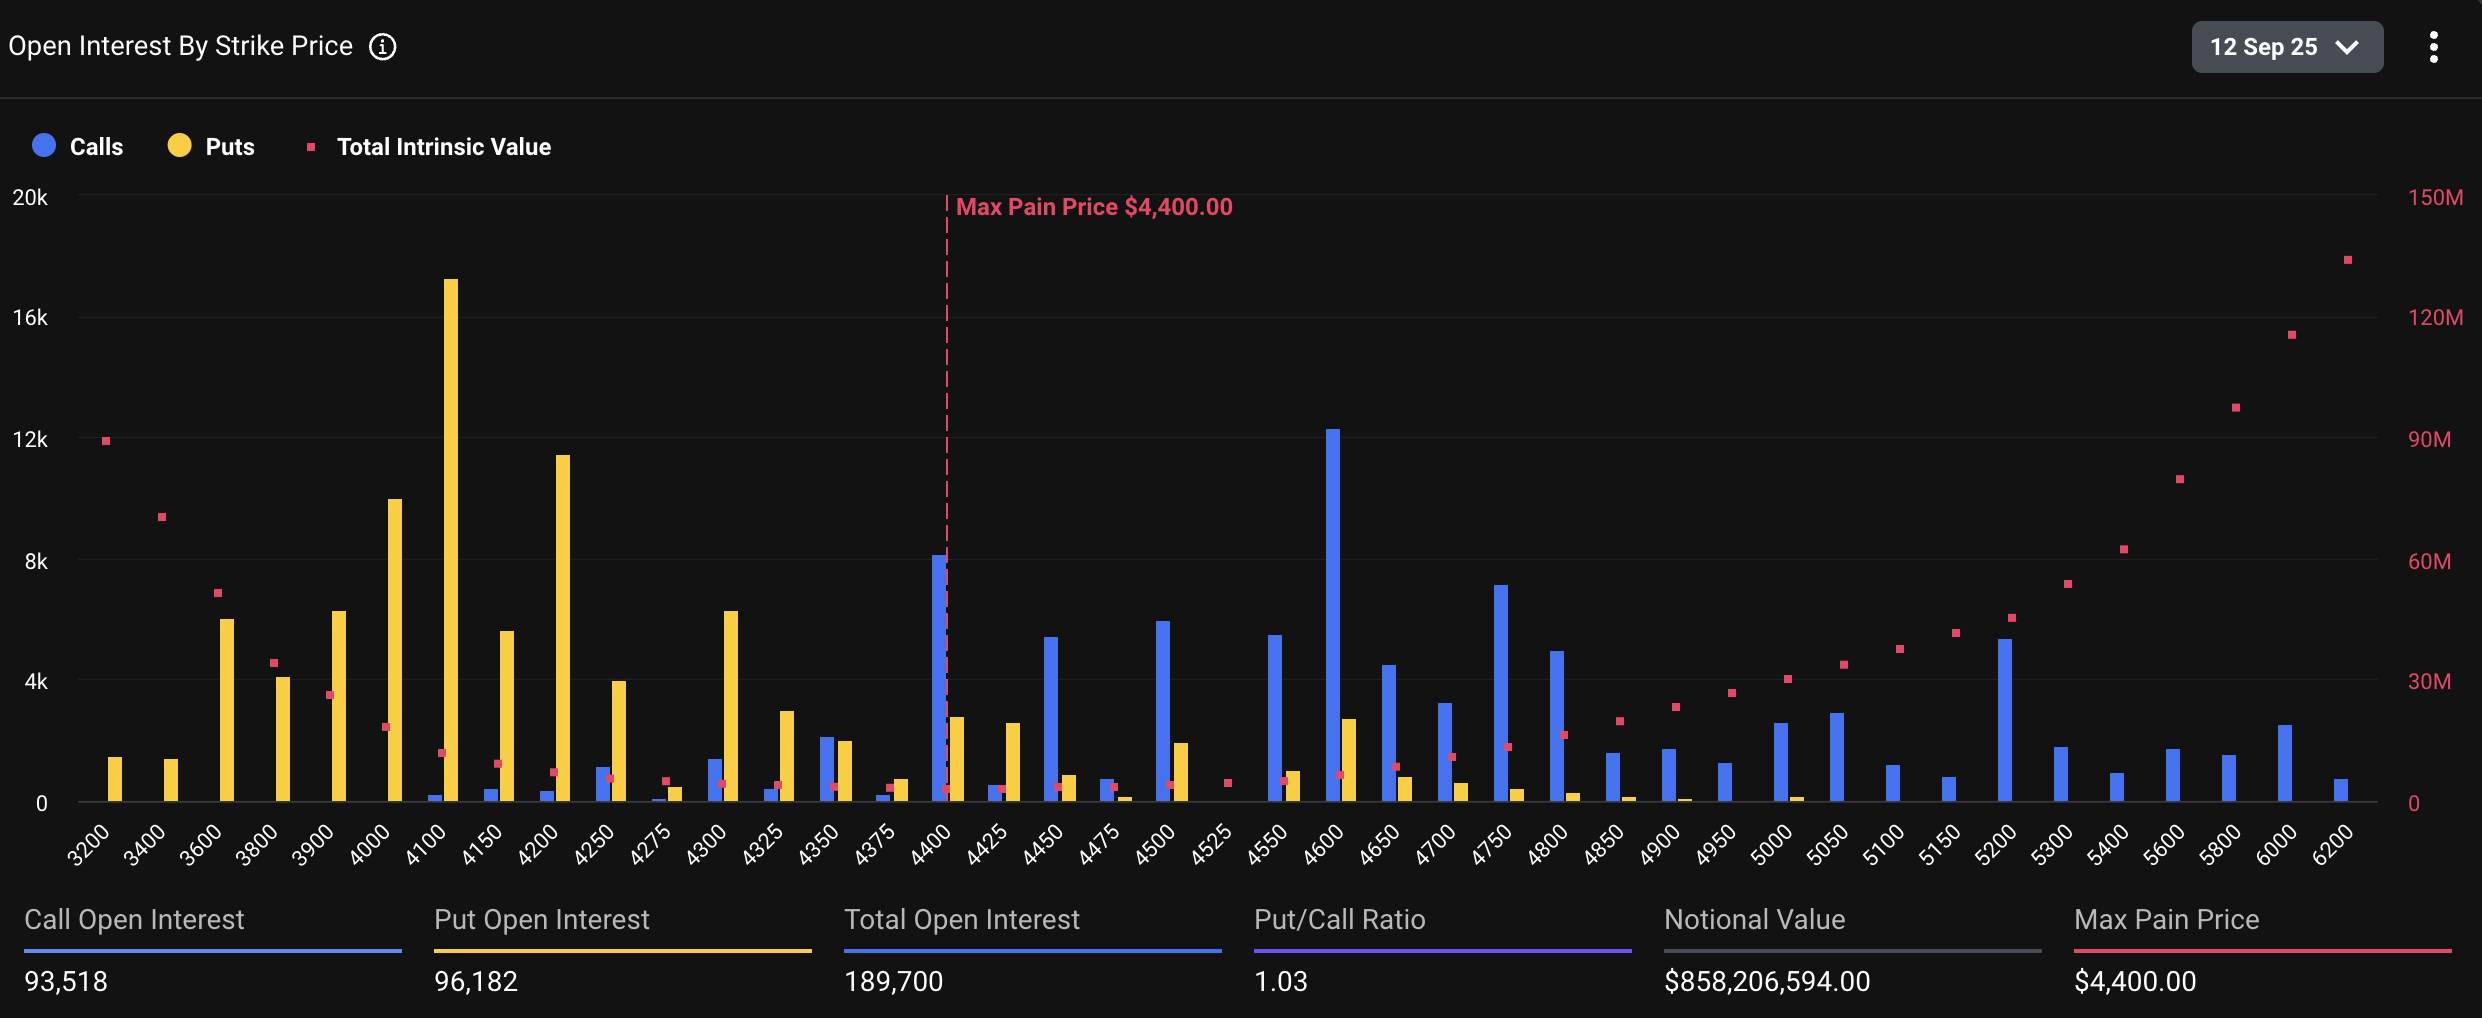Click the Puts yellow legend marker

click(x=179, y=145)
